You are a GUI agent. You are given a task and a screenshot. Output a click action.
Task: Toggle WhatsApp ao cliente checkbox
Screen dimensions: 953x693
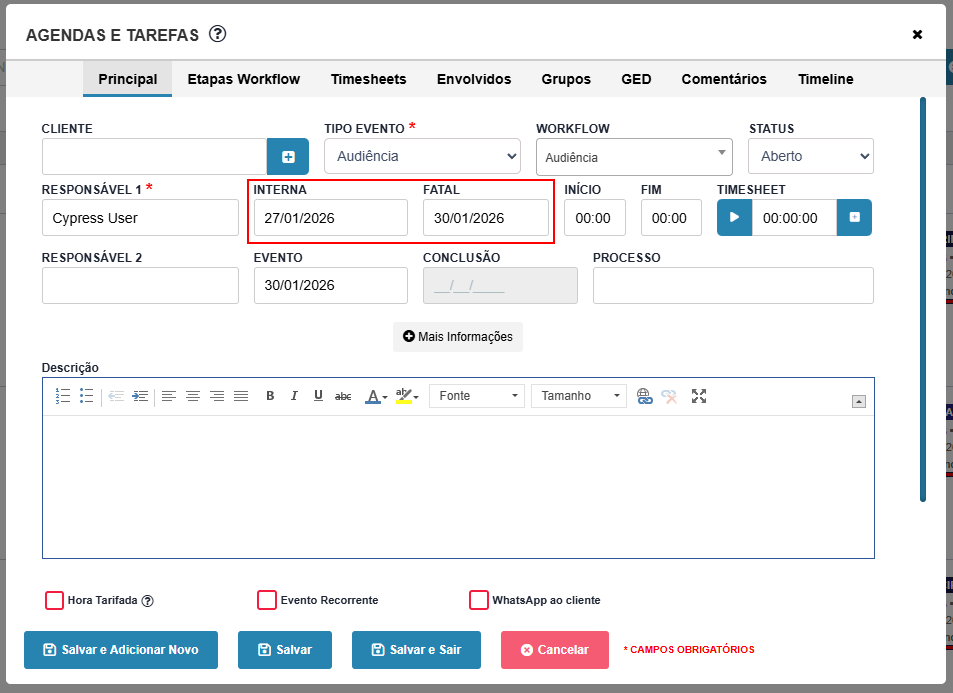(x=479, y=600)
